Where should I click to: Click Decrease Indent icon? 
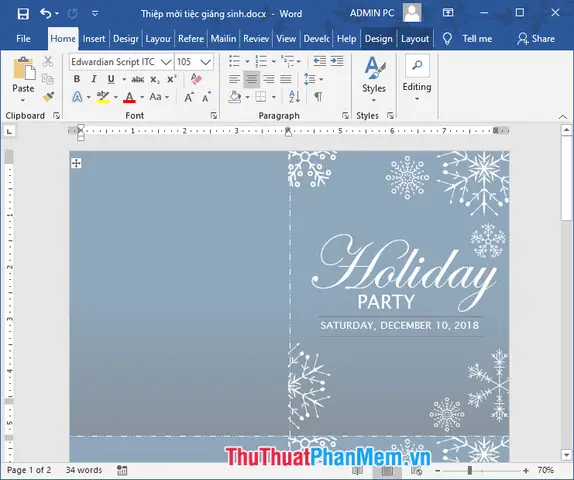320,61
